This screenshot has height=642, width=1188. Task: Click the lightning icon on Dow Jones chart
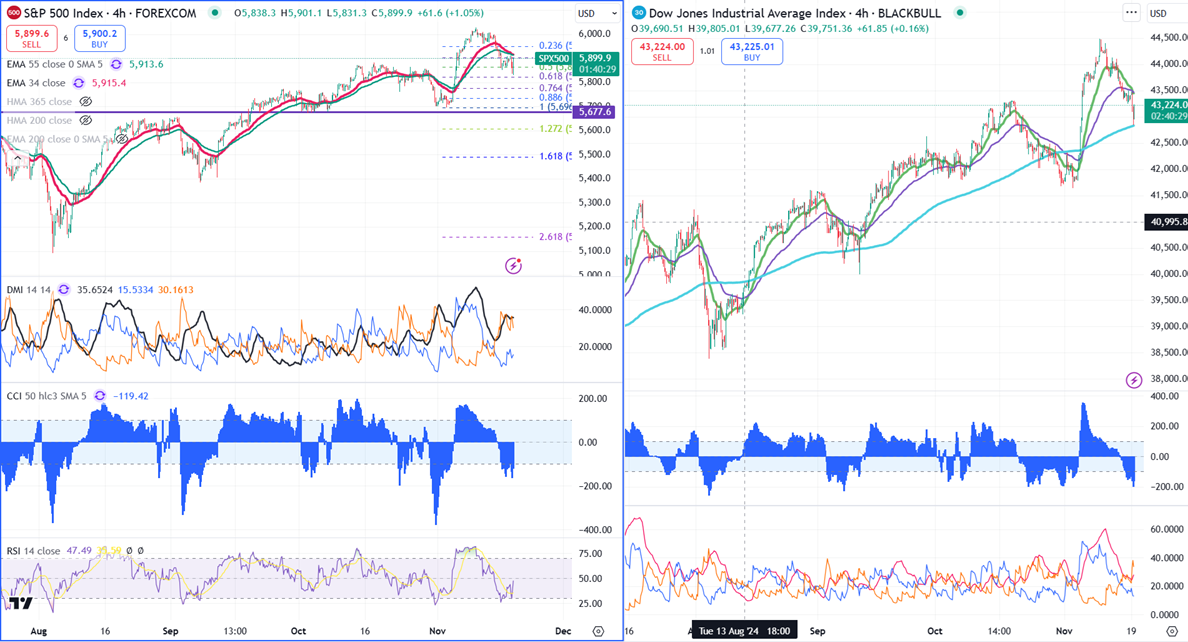click(x=1133, y=380)
